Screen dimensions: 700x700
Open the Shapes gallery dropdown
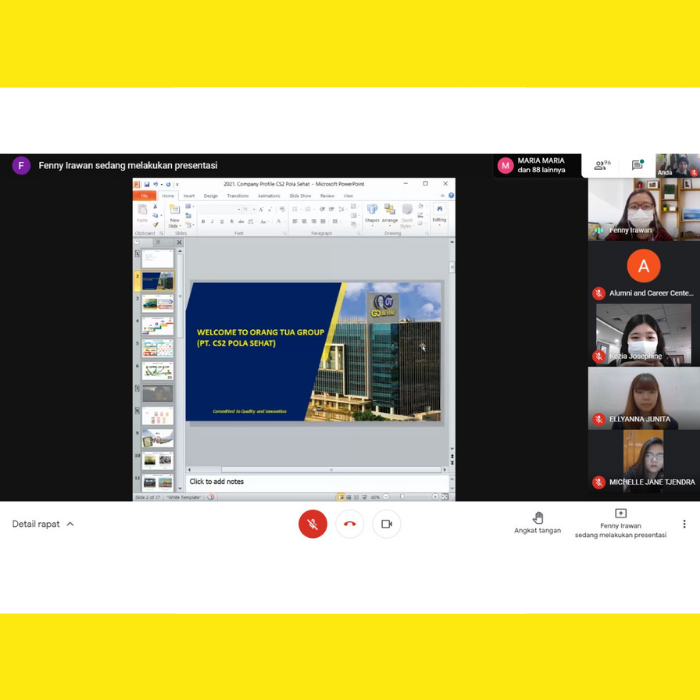tap(372, 215)
